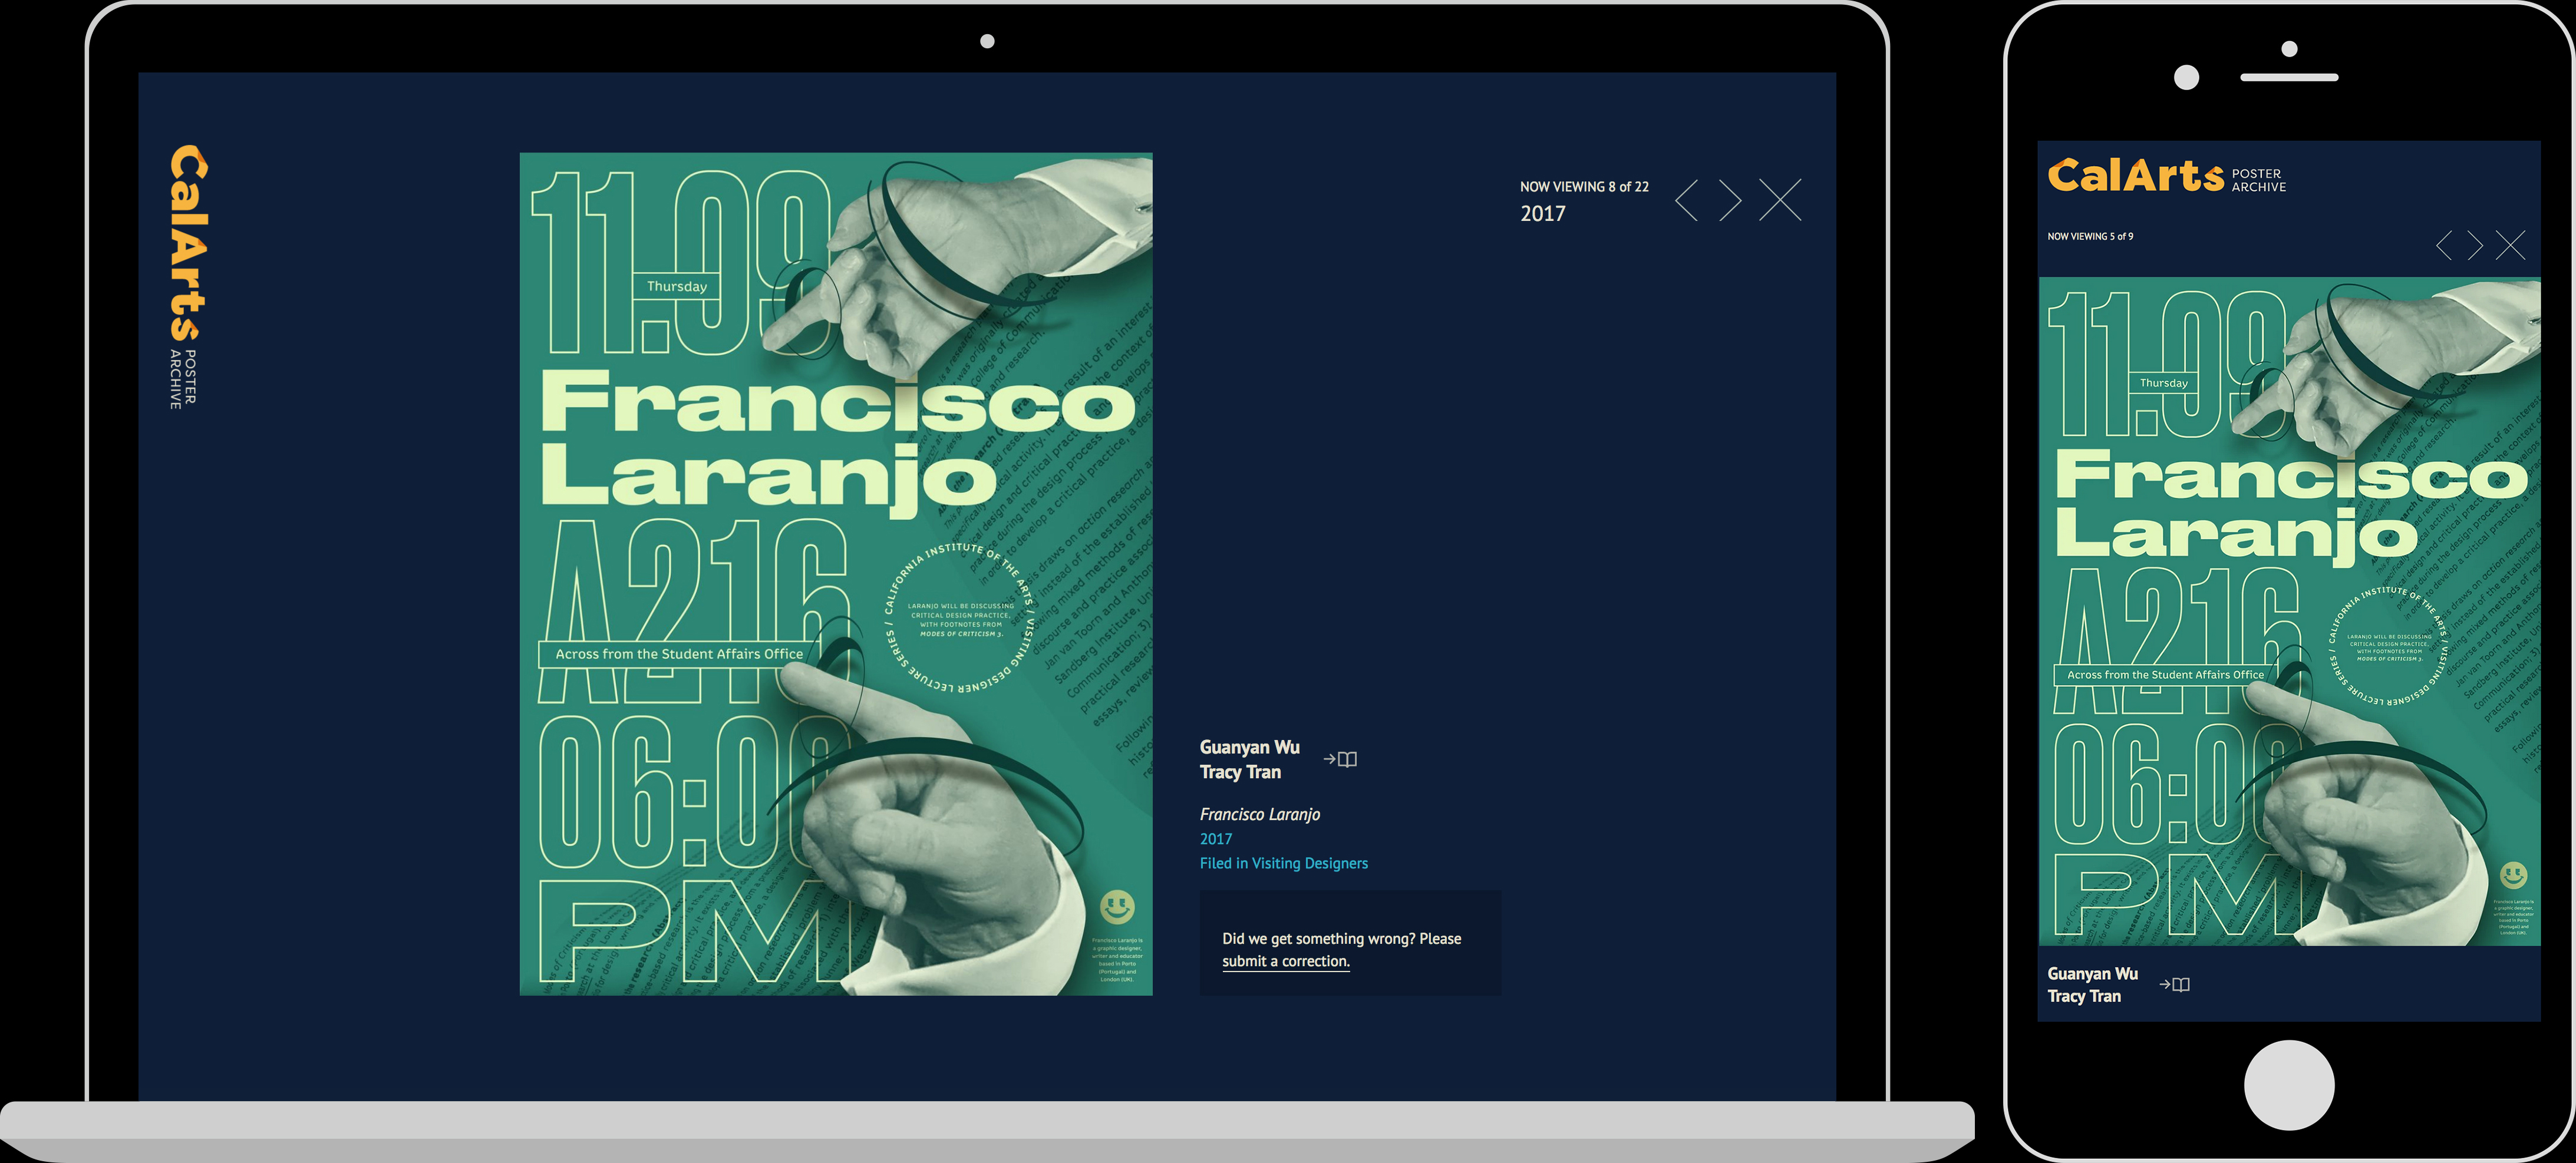This screenshot has height=1163, width=2576.
Task: Click the book arrow icon on phone
Action: pos(2174,985)
